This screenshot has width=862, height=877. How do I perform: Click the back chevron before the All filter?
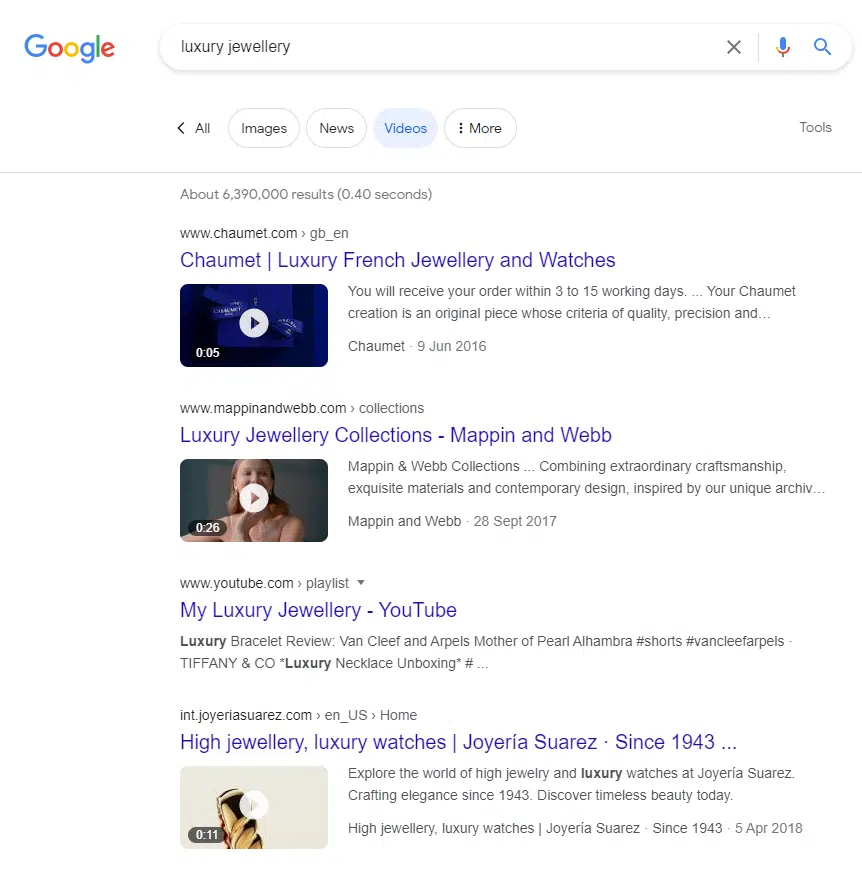click(x=181, y=128)
